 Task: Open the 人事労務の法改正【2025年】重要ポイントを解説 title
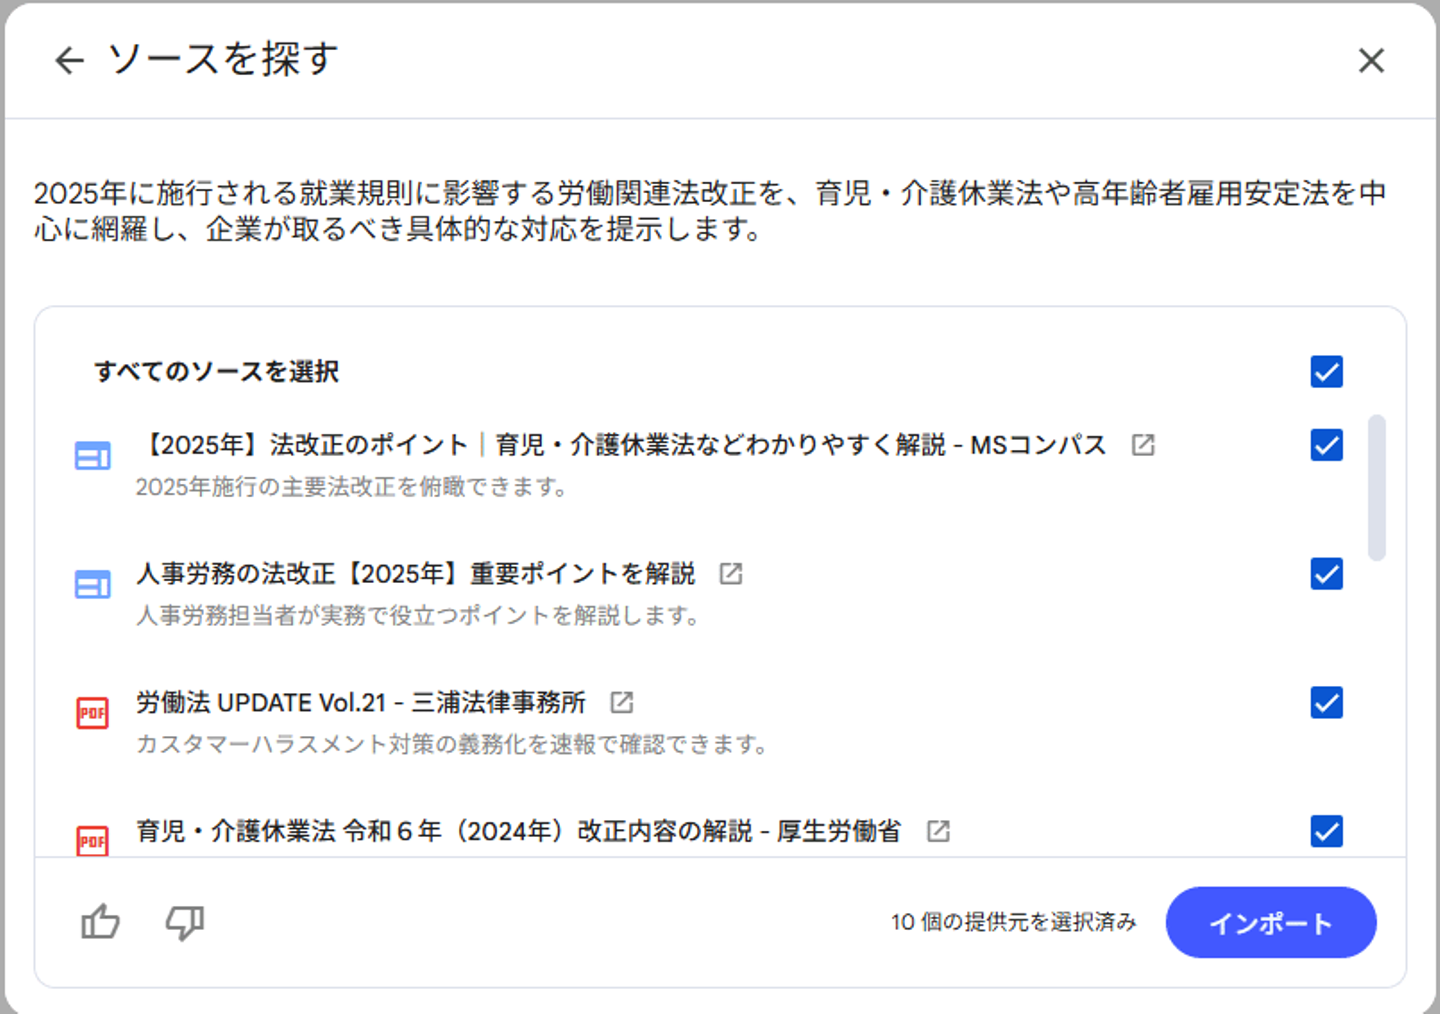coord(416,573)
